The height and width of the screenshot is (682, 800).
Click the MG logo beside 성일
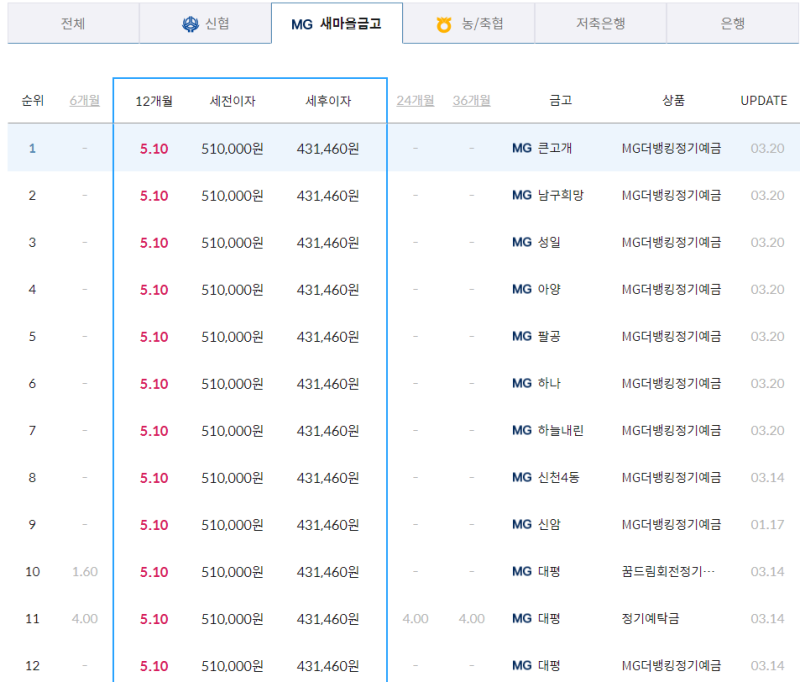click(522, 242)
